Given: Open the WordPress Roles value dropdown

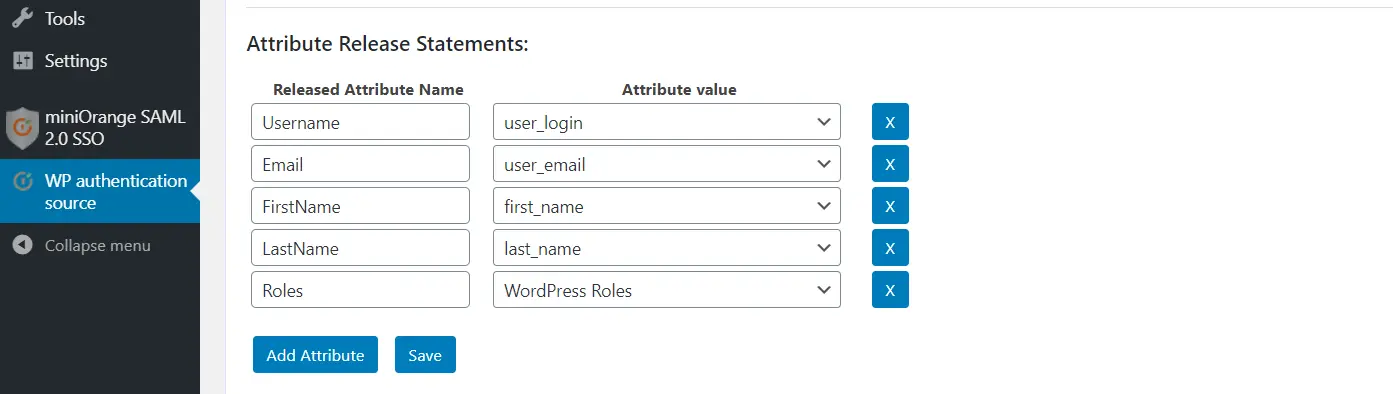Looking at the screenshot, I should click(667, 290).
